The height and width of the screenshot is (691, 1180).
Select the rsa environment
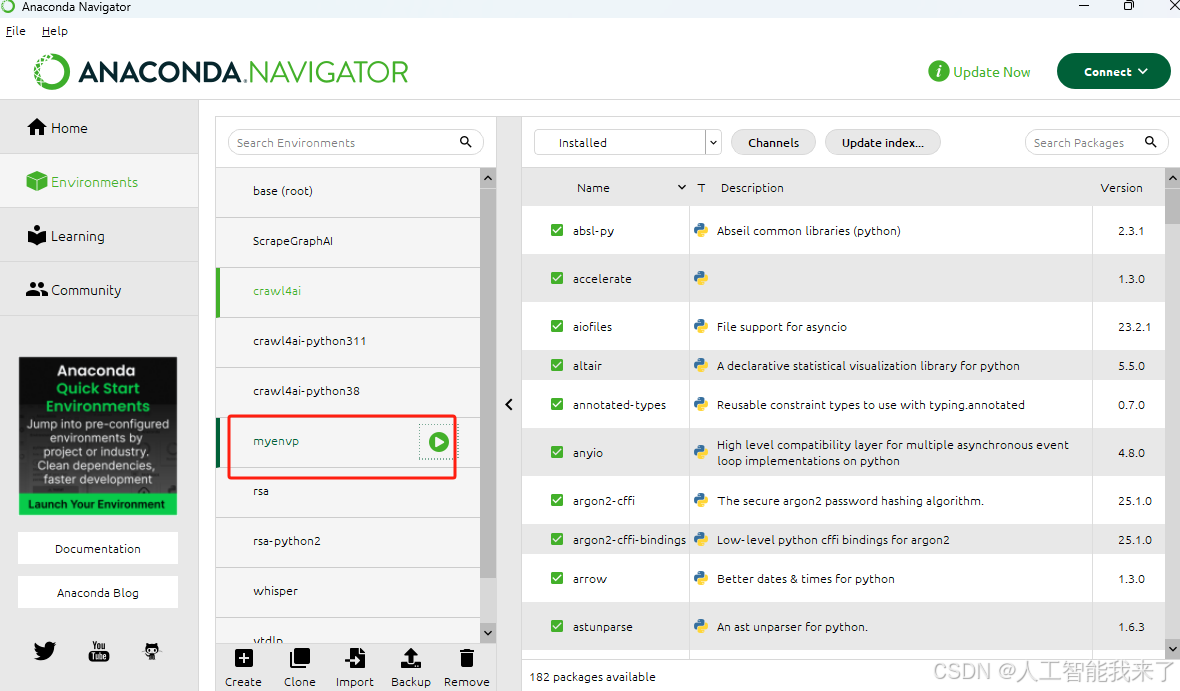(348, 492)
